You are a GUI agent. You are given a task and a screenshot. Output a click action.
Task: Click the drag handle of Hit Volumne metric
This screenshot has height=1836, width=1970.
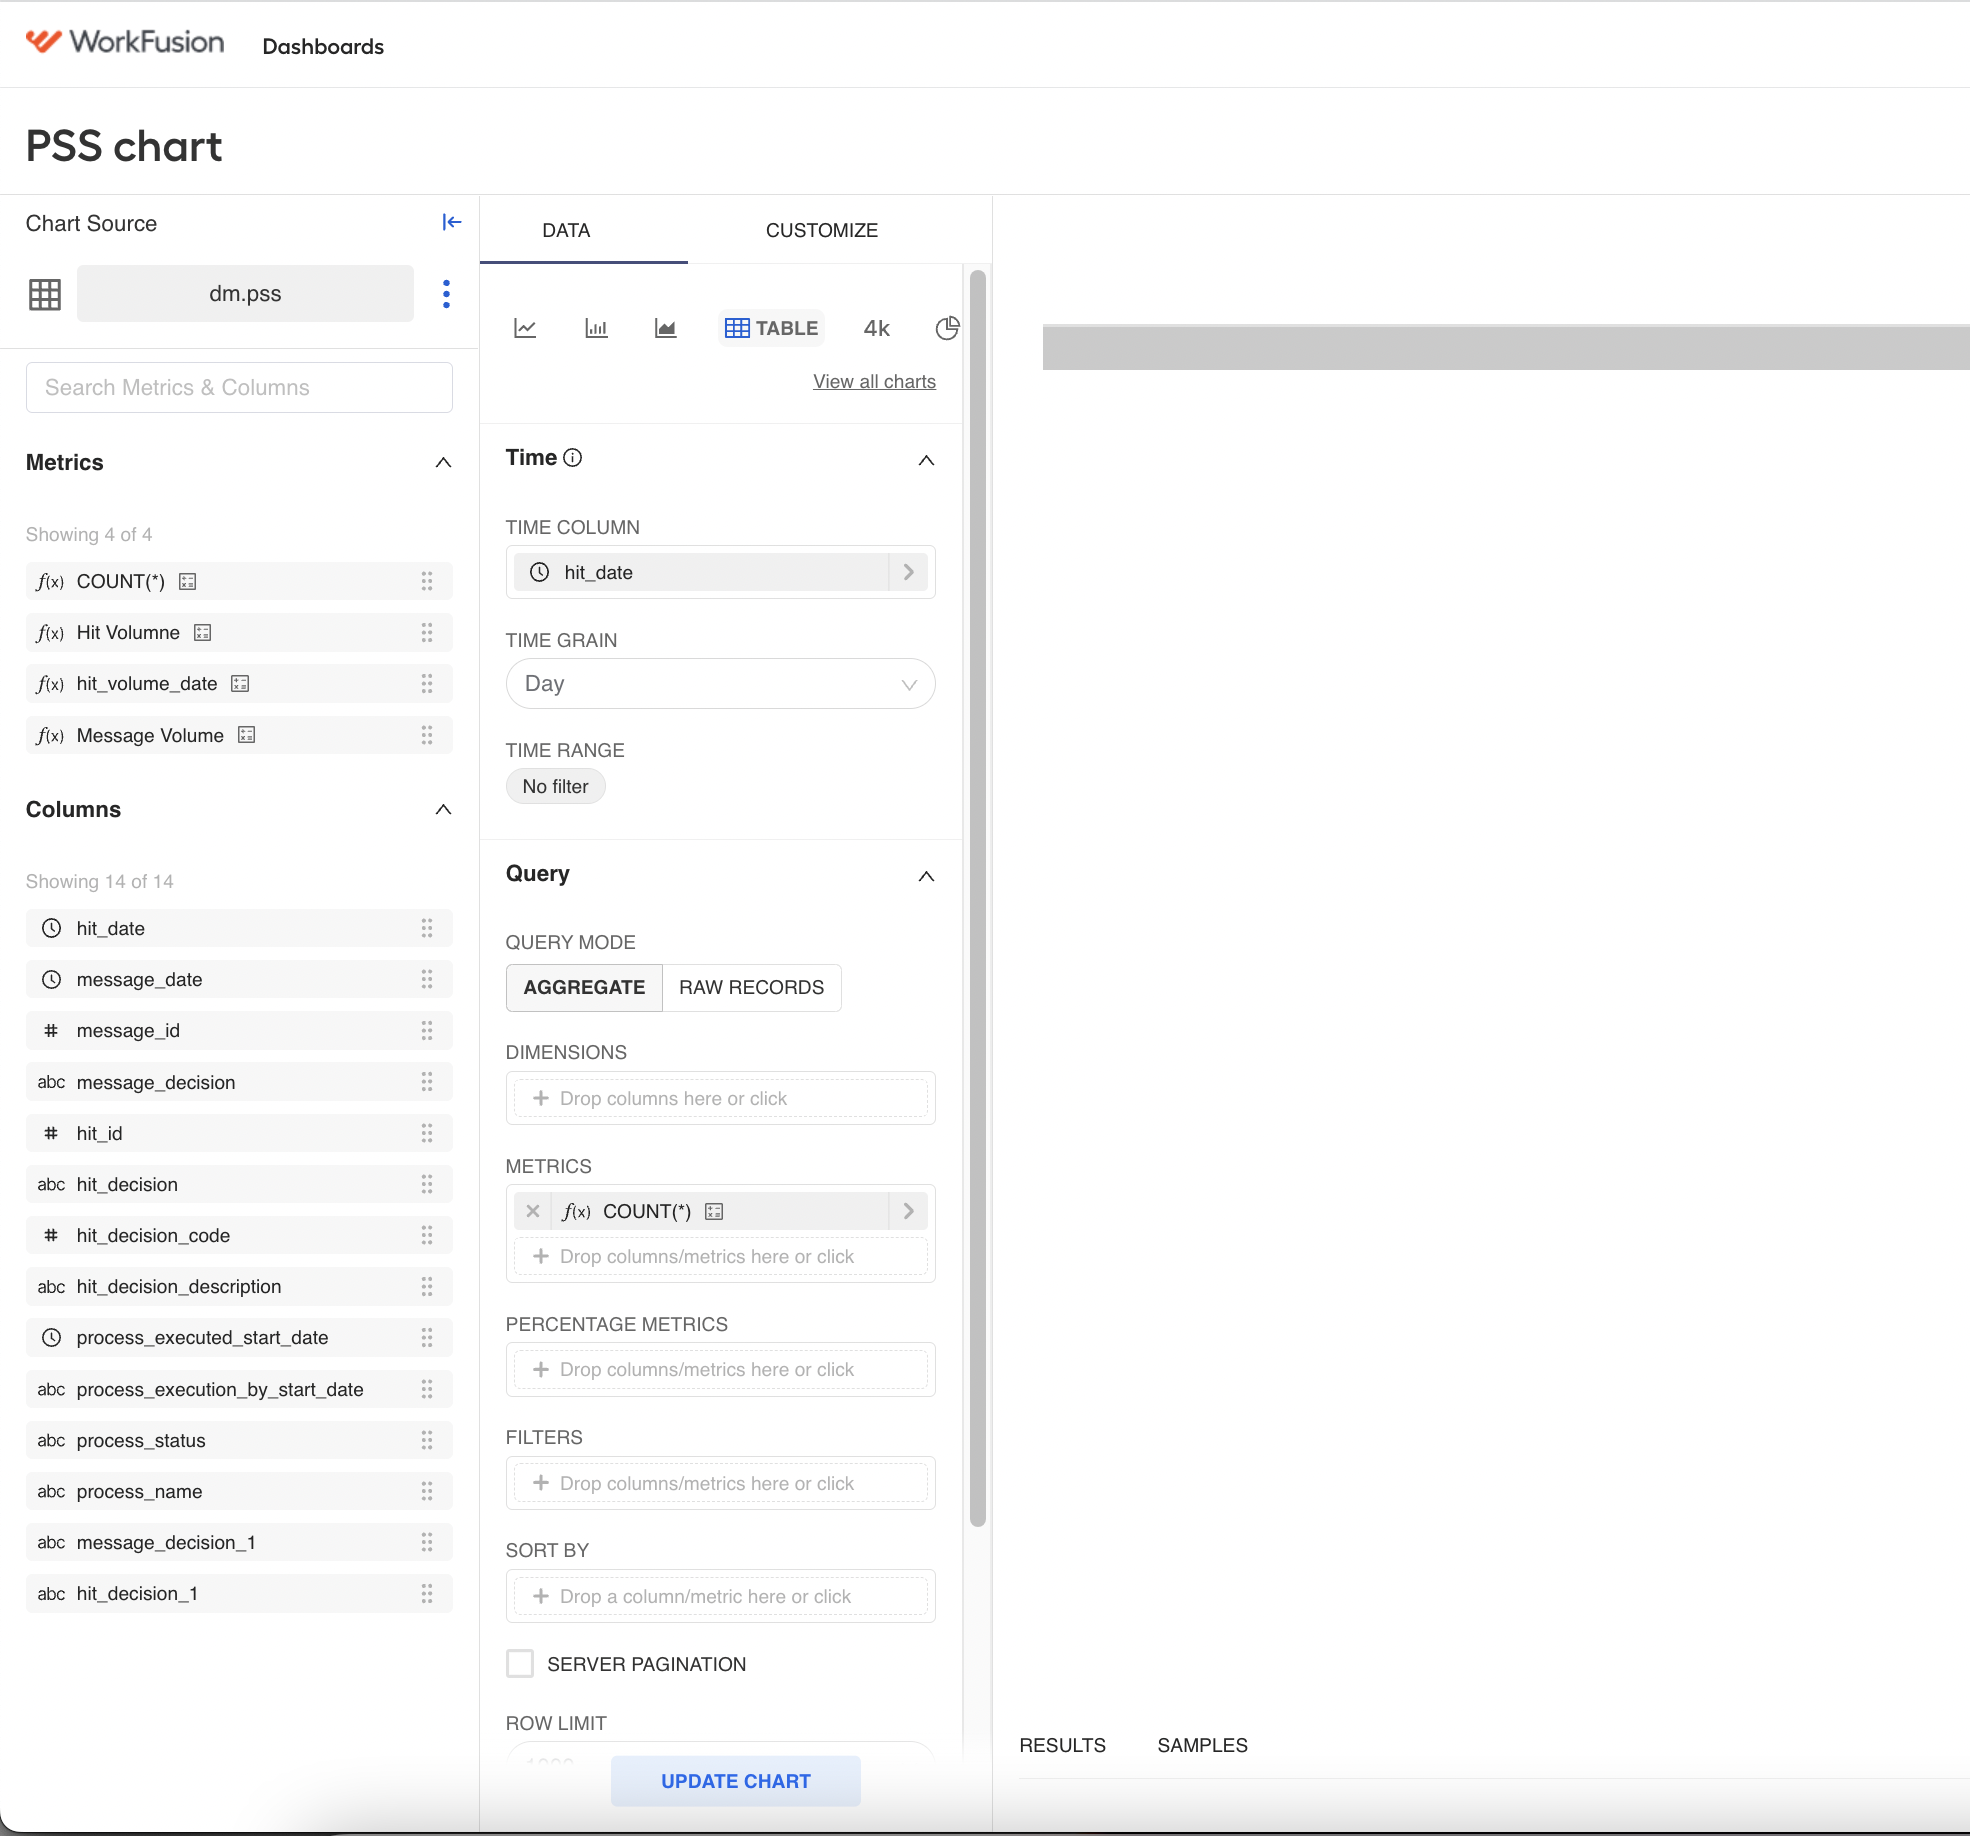point(427,632)
